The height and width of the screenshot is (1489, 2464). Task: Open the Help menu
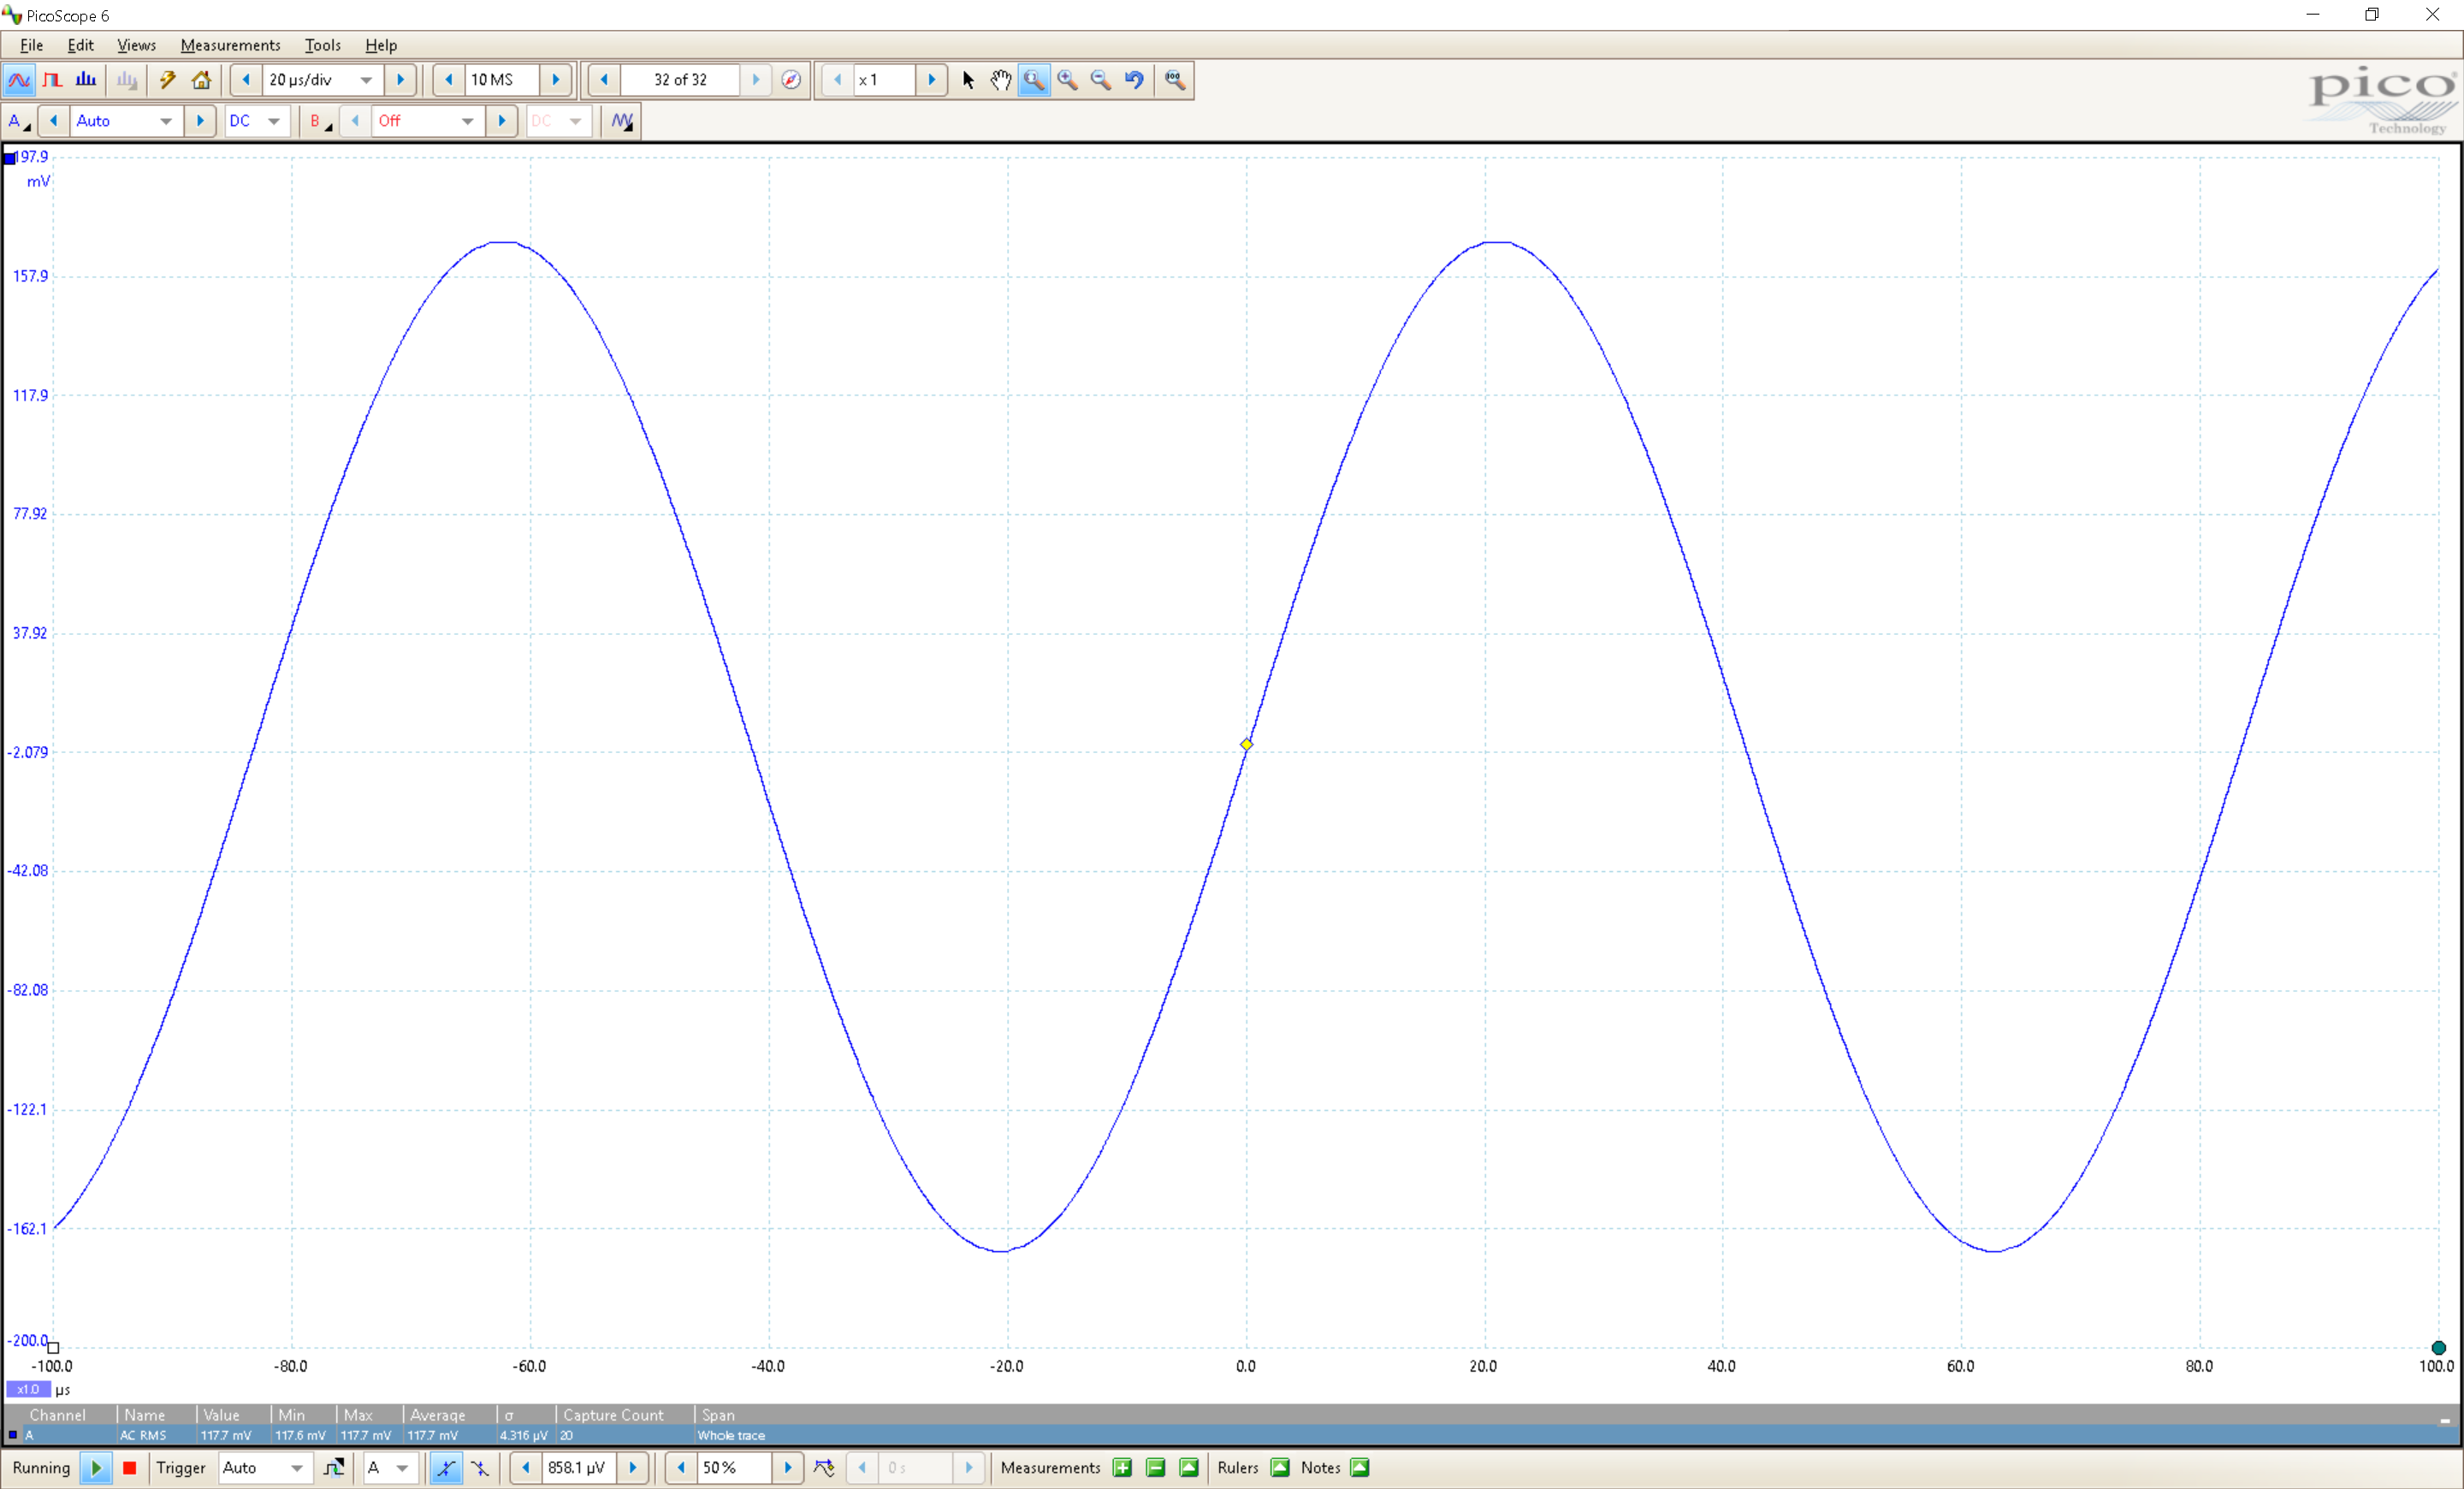tap(380, 45)
